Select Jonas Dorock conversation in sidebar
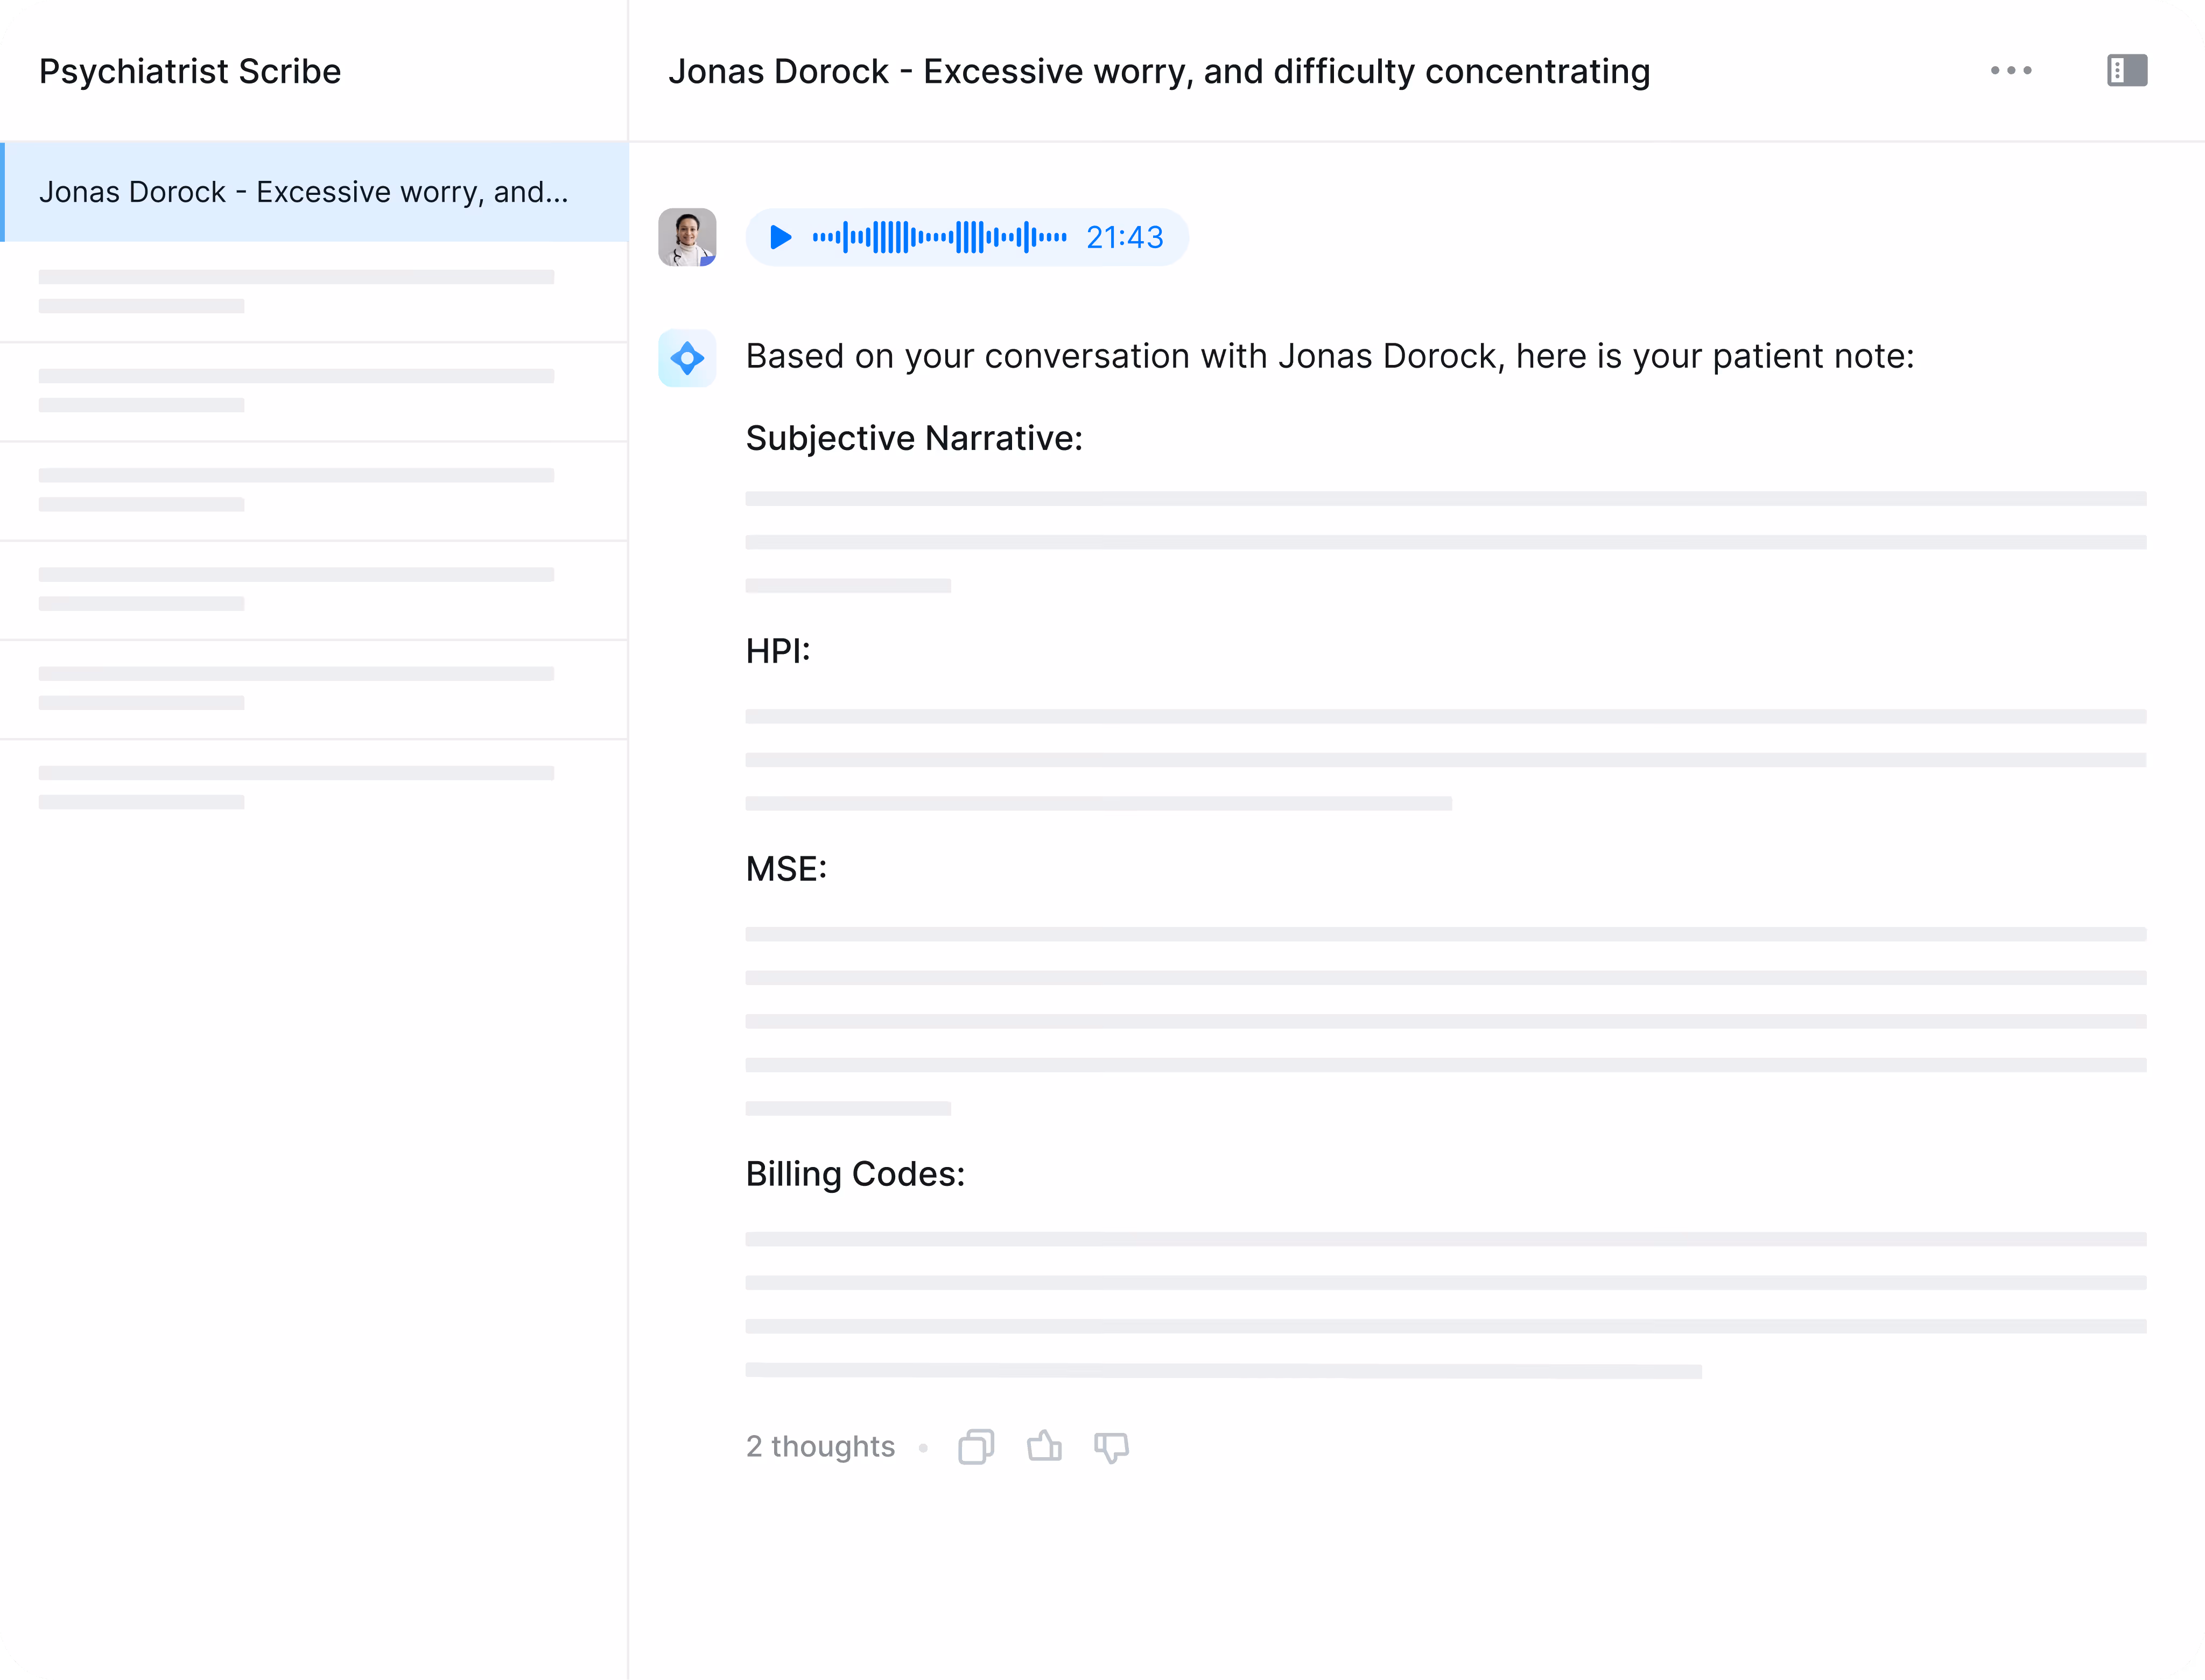The image size is (2205, 1680). (304, 192)
